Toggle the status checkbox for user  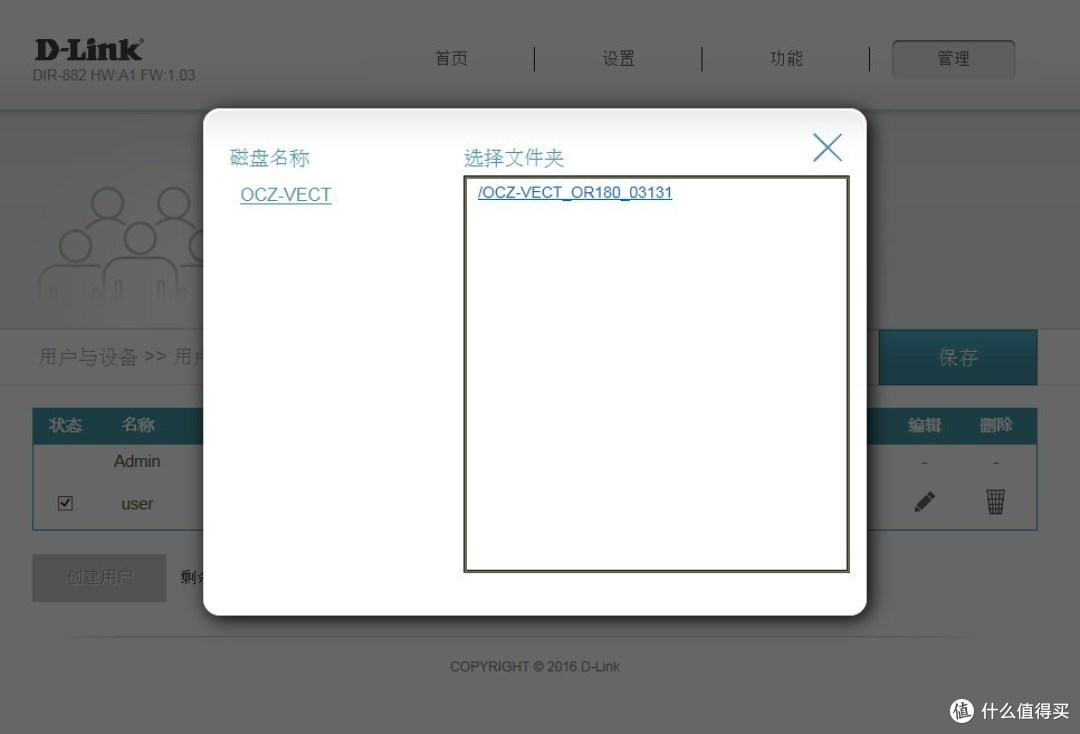(x=65, y=503)
